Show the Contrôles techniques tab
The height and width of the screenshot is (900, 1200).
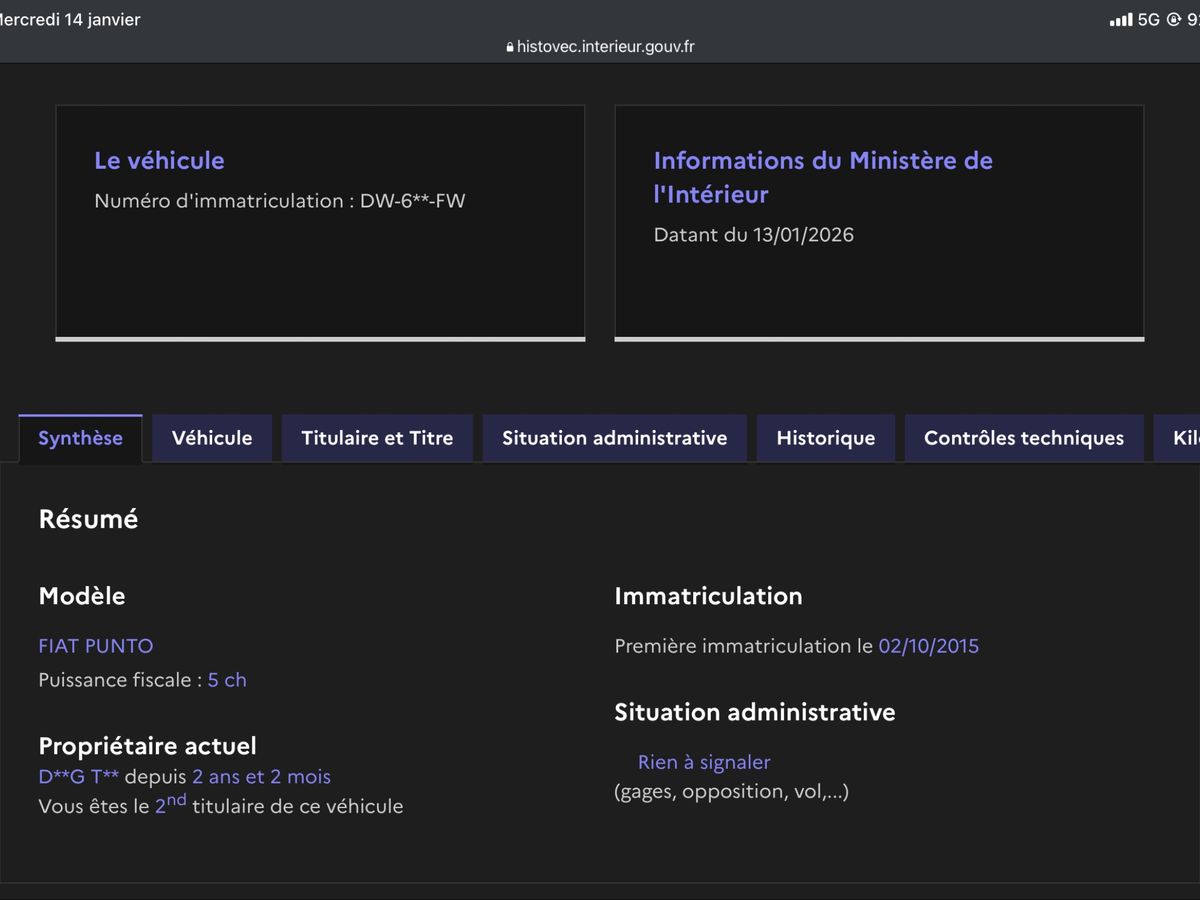[1023, 438]
